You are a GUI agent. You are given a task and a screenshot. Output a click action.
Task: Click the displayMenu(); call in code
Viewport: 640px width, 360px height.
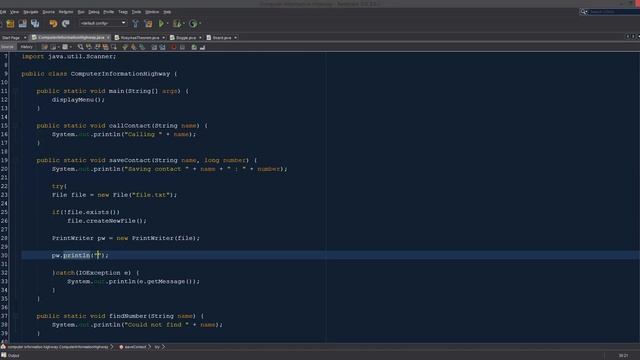coord(78,100)
